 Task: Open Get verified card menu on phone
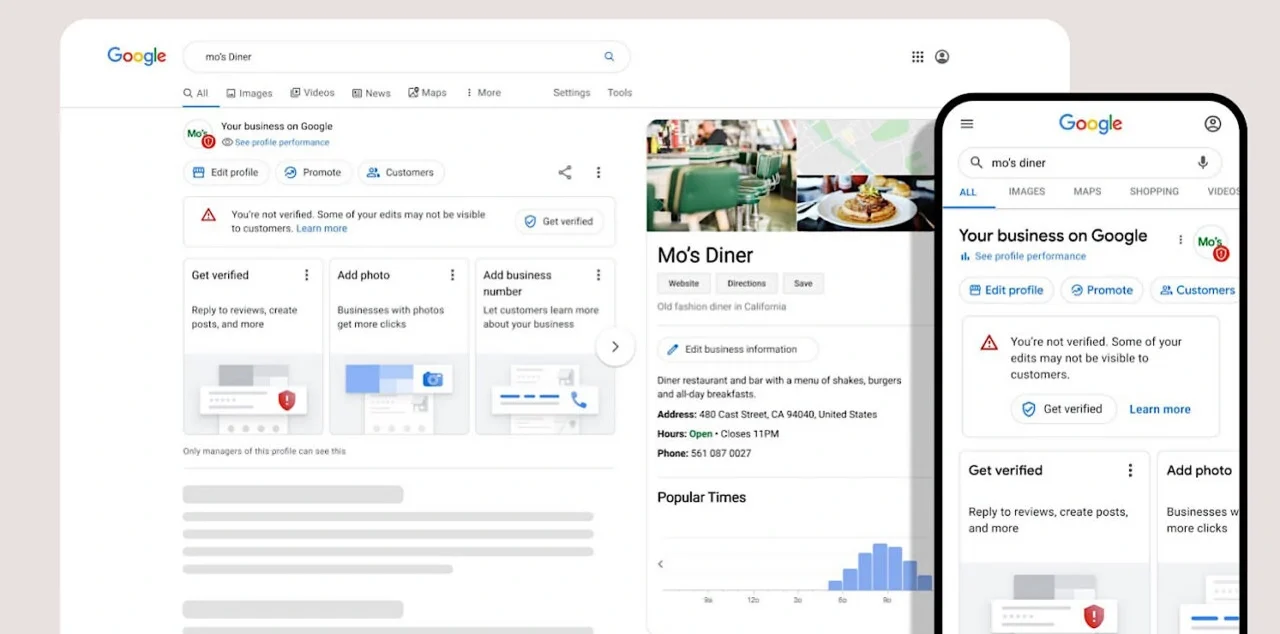[x=1131, y=470]
